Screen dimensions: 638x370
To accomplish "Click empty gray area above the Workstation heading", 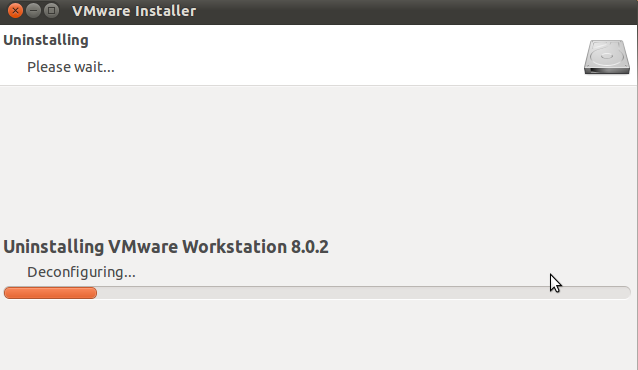I will [317, 159].
